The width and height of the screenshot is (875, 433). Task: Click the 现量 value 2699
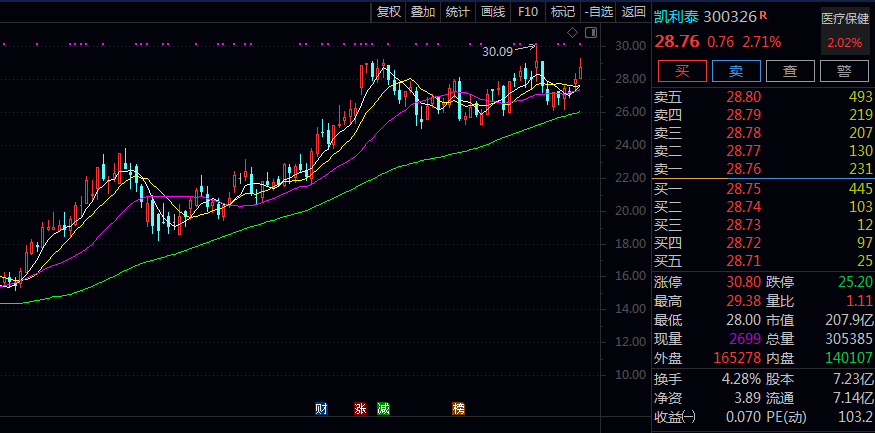(x=746, y=339)
